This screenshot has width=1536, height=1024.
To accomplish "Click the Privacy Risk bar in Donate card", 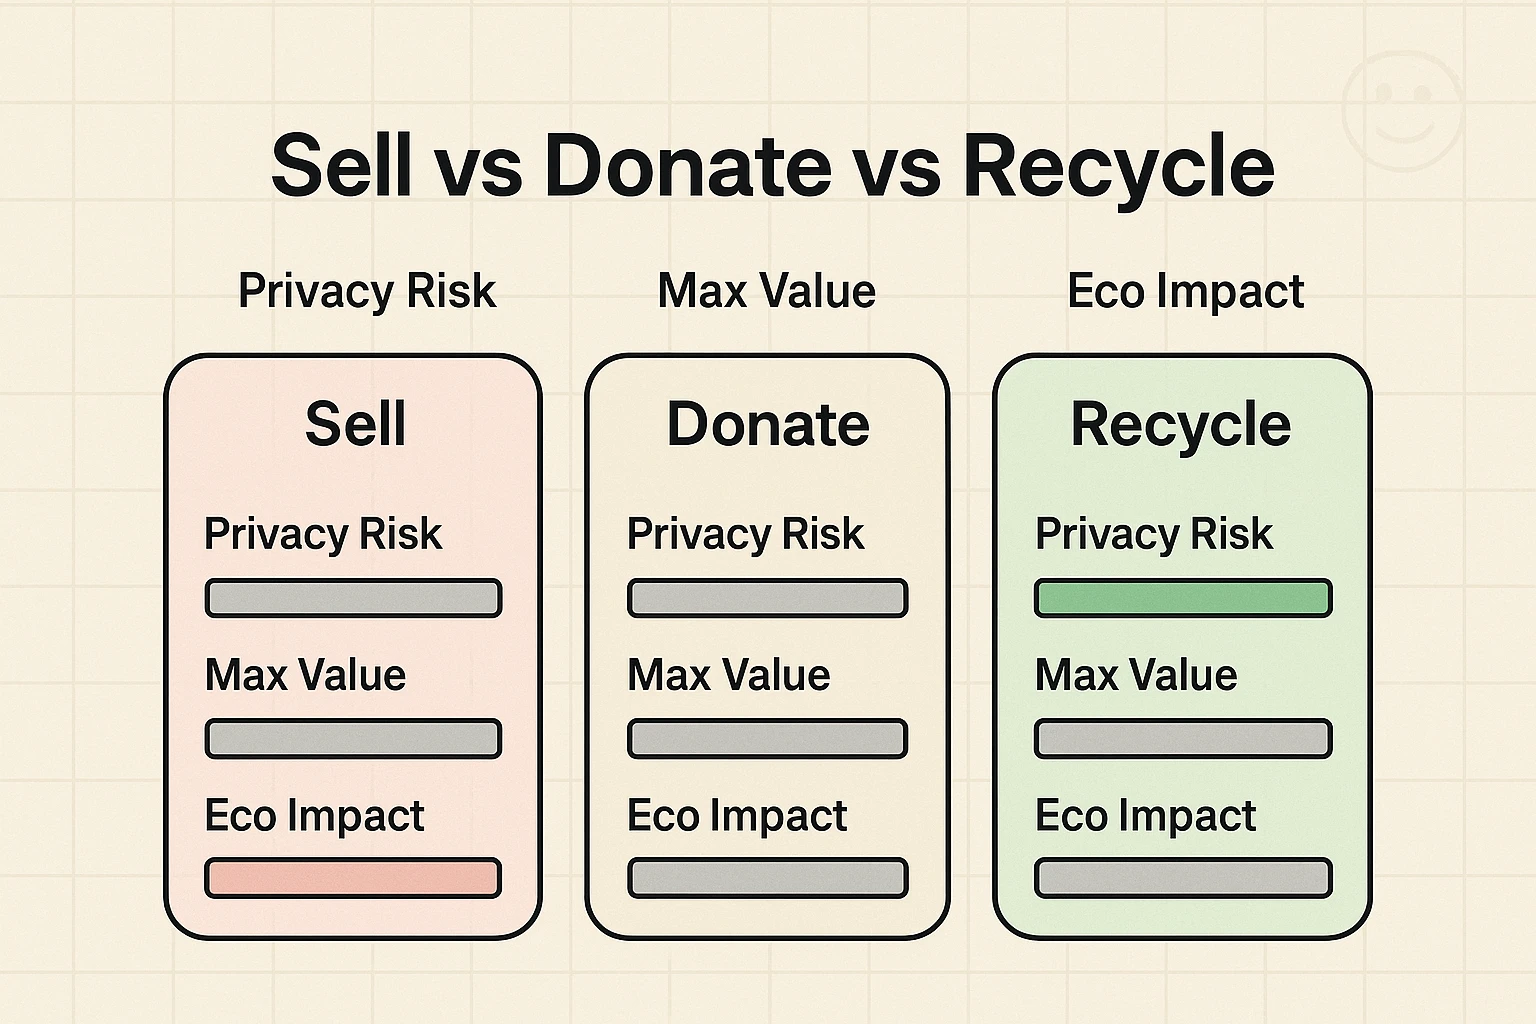I will tap(767, 598).
